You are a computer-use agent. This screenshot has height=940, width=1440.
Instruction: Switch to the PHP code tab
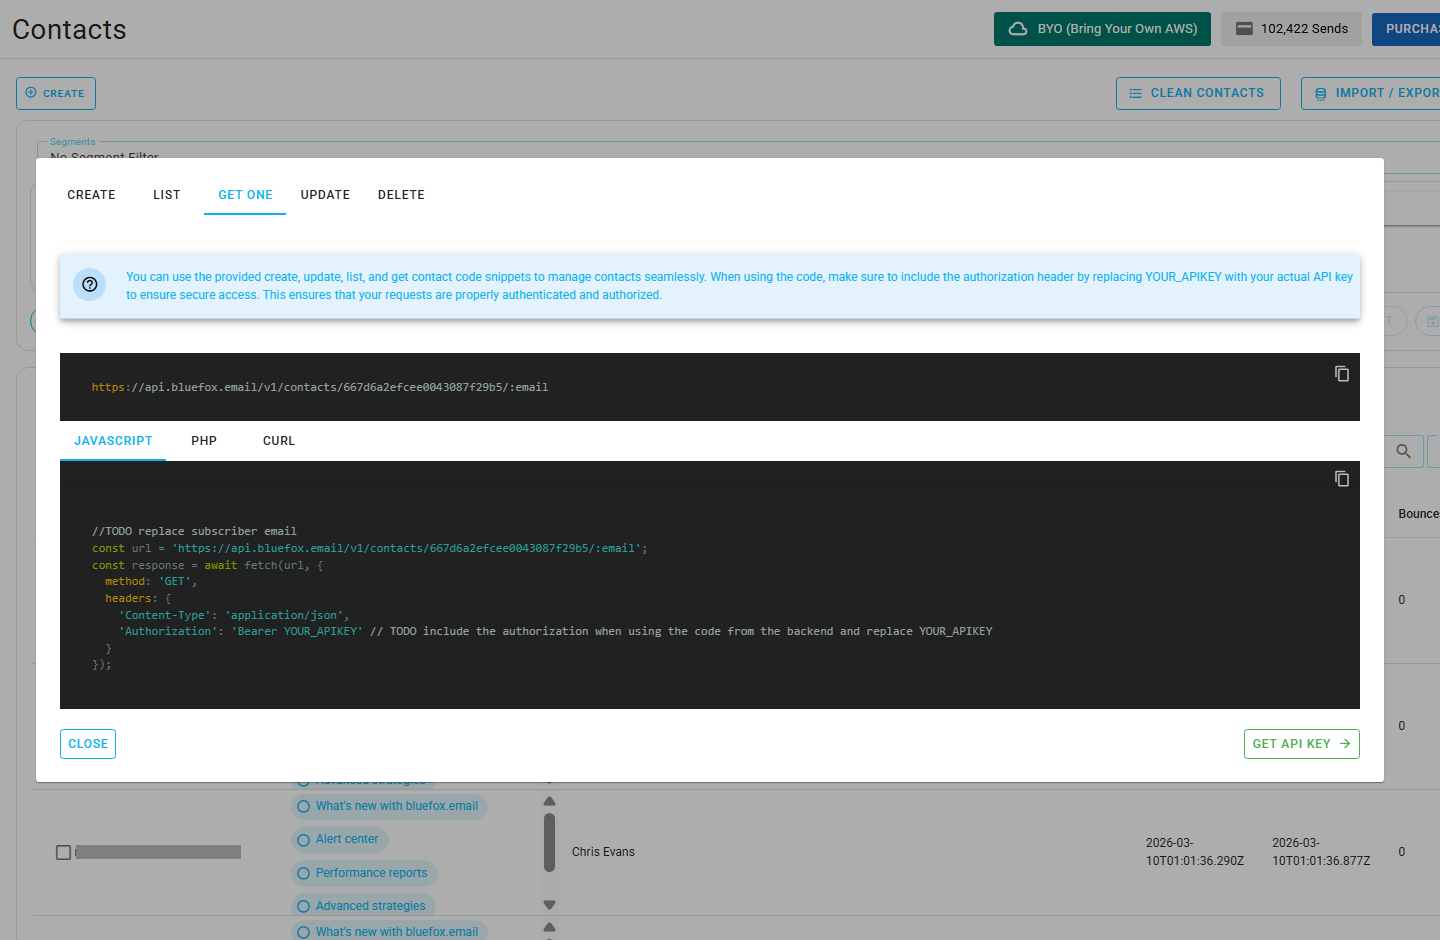(204, 440)
